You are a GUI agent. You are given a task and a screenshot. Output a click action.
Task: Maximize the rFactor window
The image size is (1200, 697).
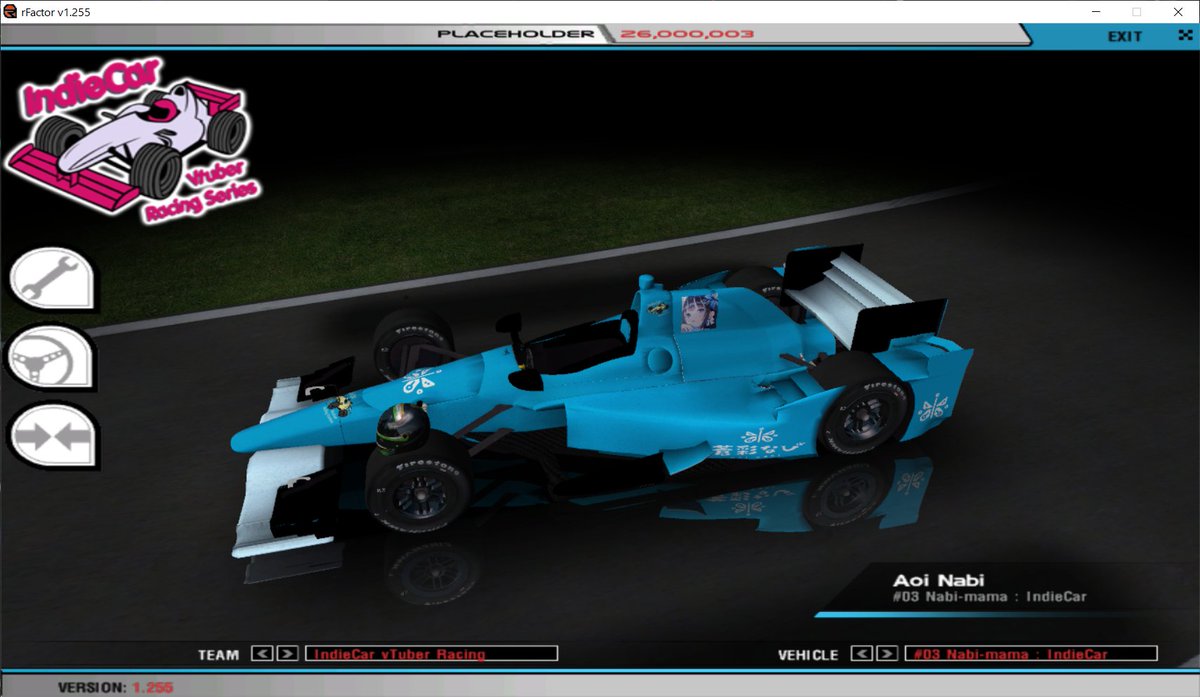(x=1136, y=11)
